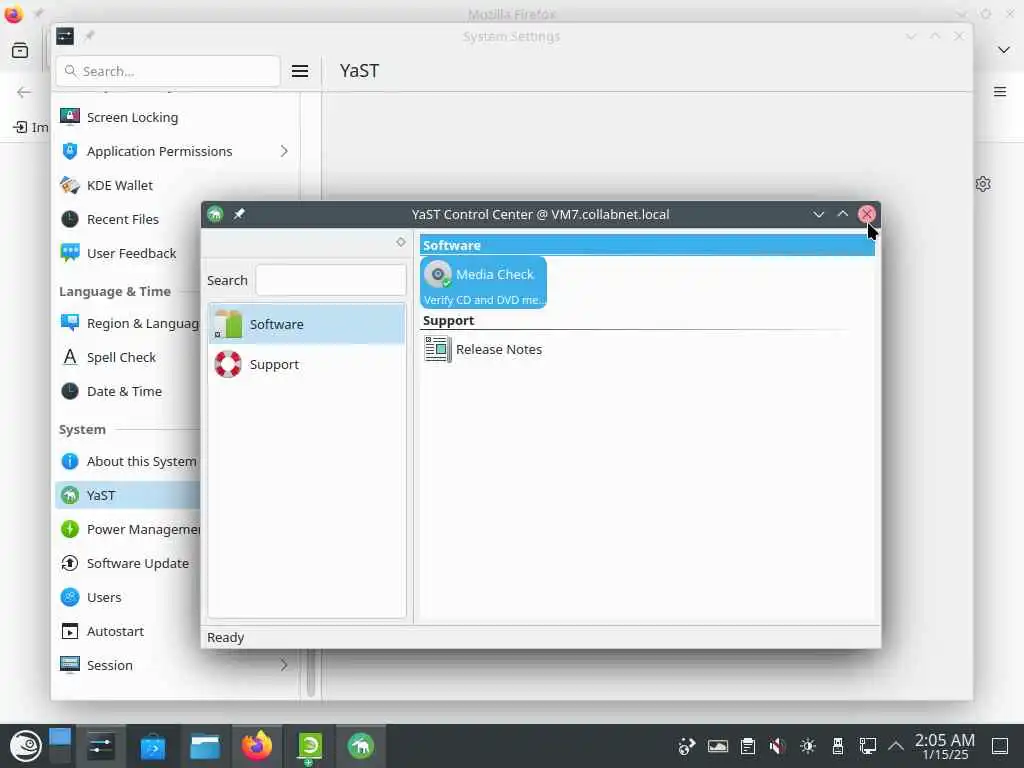The height and width of the screenshot is (768, 1024).
Task: Switch virtual desktop via pager
Action: pos(59,746)
